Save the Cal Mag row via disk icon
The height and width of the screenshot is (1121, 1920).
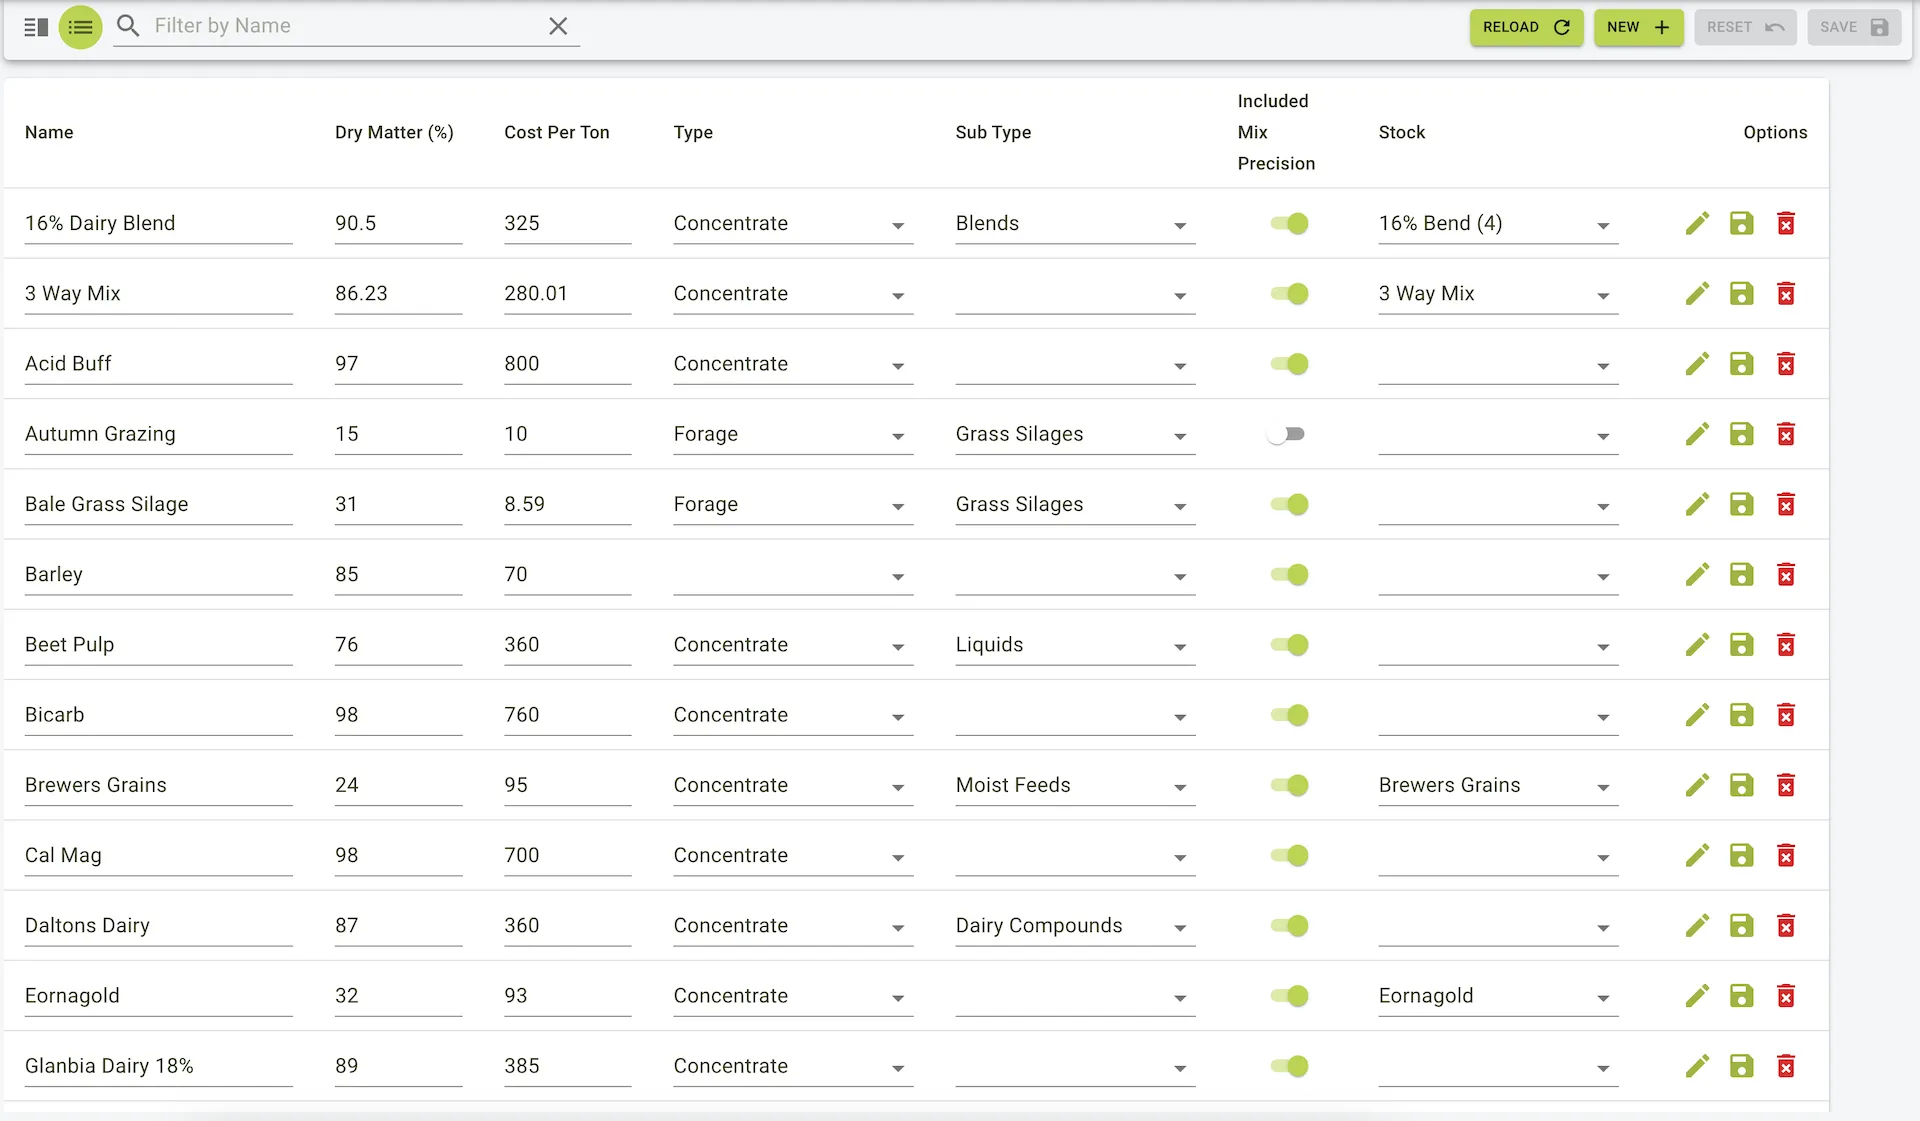1741,855
